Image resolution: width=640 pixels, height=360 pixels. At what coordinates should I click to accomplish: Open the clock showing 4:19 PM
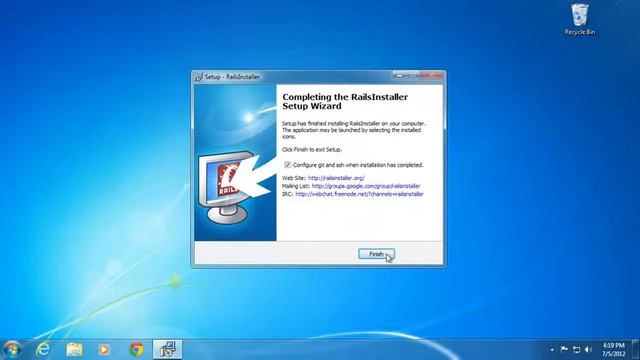click(613, 350)
